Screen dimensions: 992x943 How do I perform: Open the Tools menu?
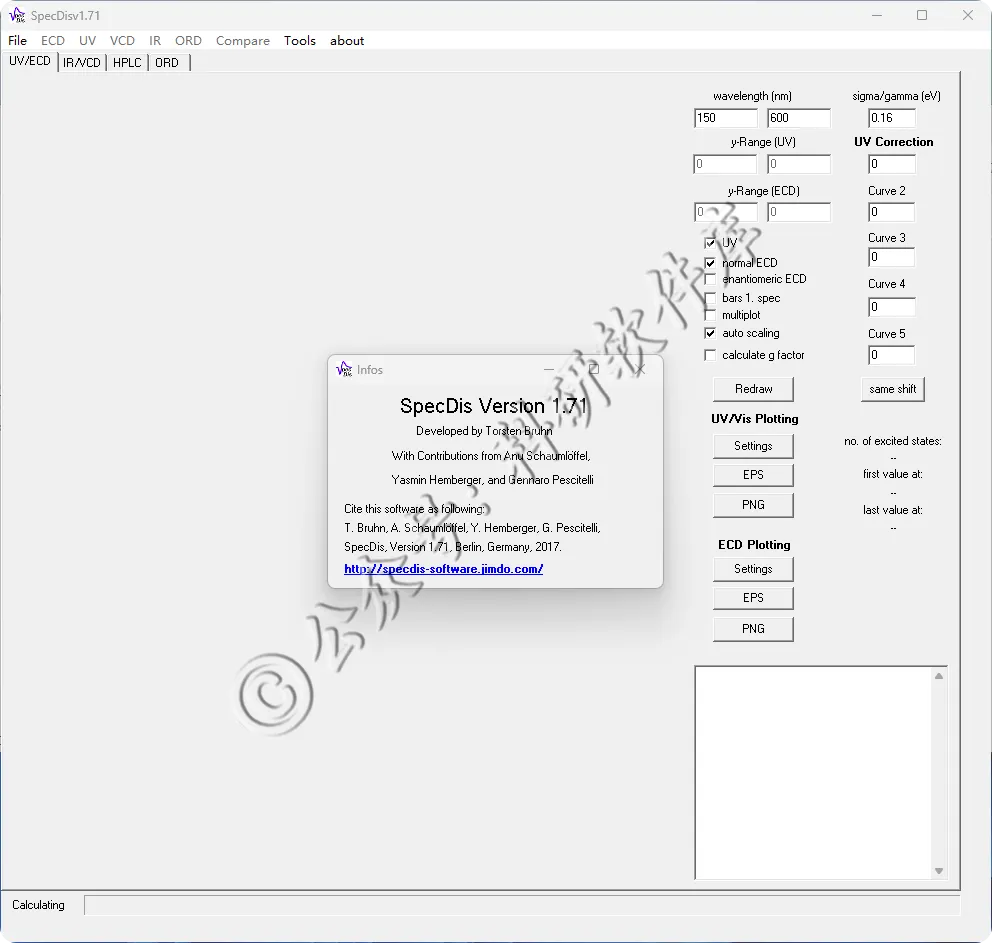pos(300,40)
